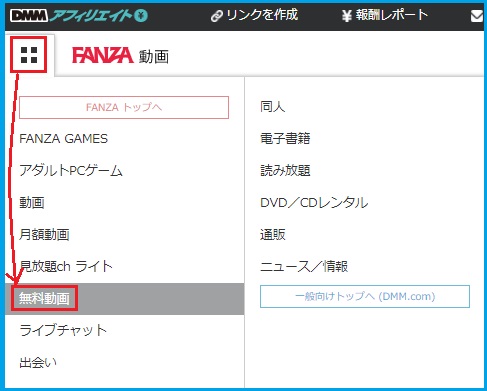Choose 月額動画 from the service list

[44, 234]
